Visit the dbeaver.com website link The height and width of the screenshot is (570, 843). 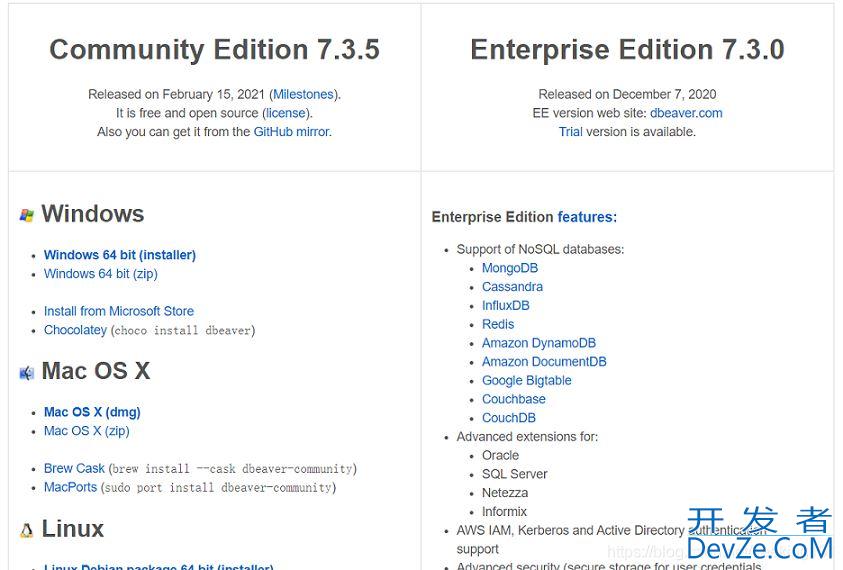tap(686, 113)
